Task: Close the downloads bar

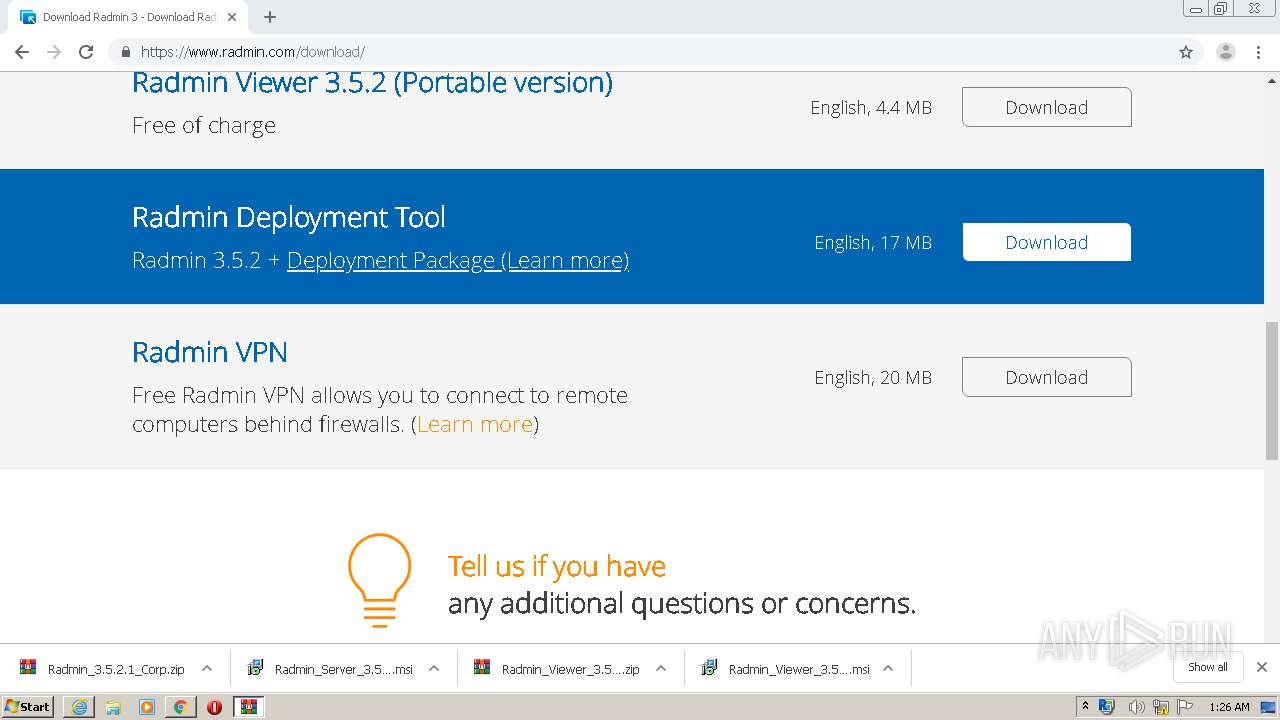Action: click(1262, 667)
